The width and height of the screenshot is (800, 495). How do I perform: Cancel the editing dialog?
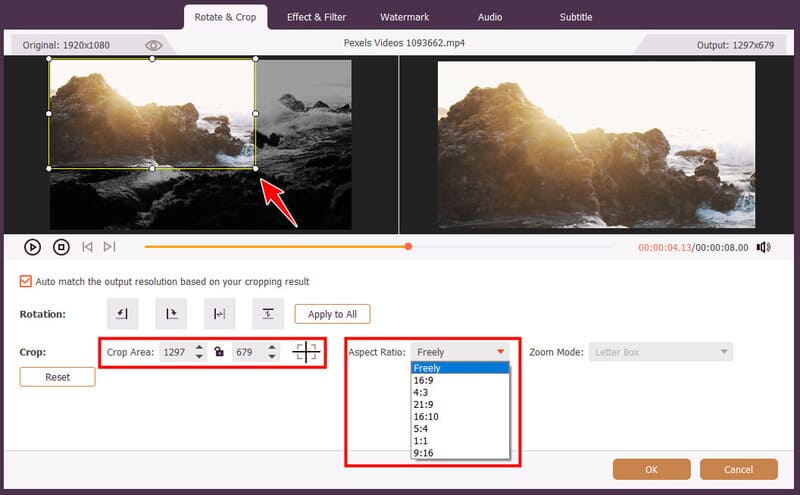tap(738, 469)
